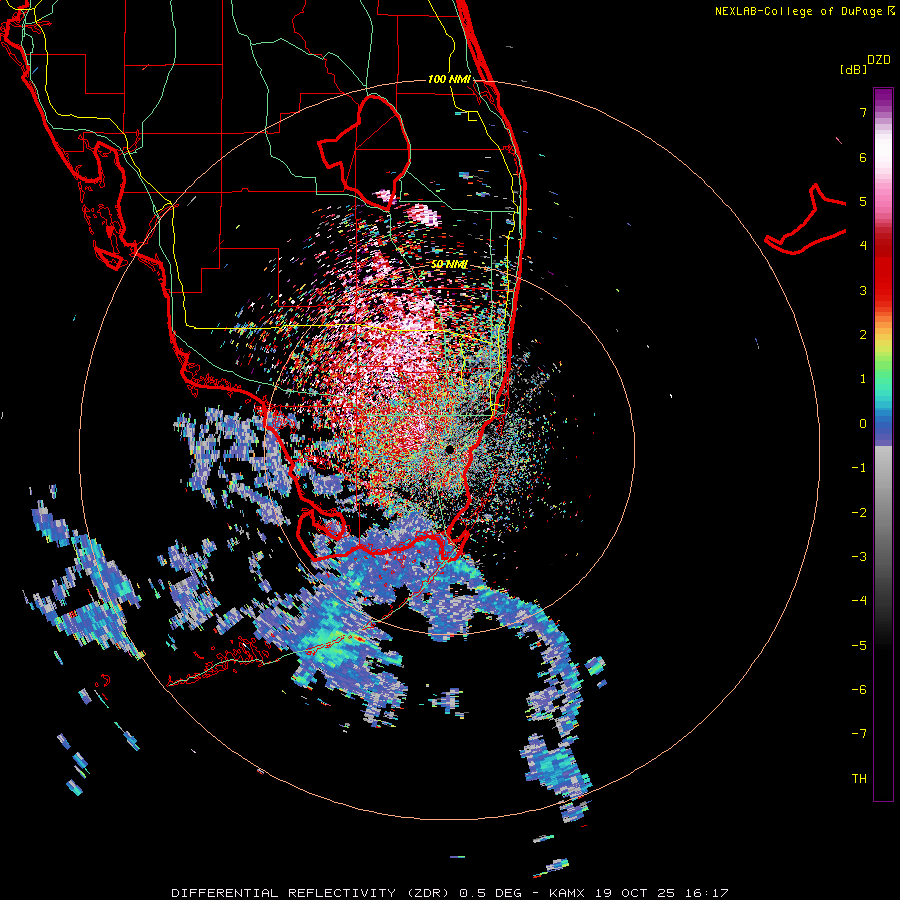Screen dimensions: 900x900
Task: Click the black radar site dot at KAMX
Action: coord(449,449)
